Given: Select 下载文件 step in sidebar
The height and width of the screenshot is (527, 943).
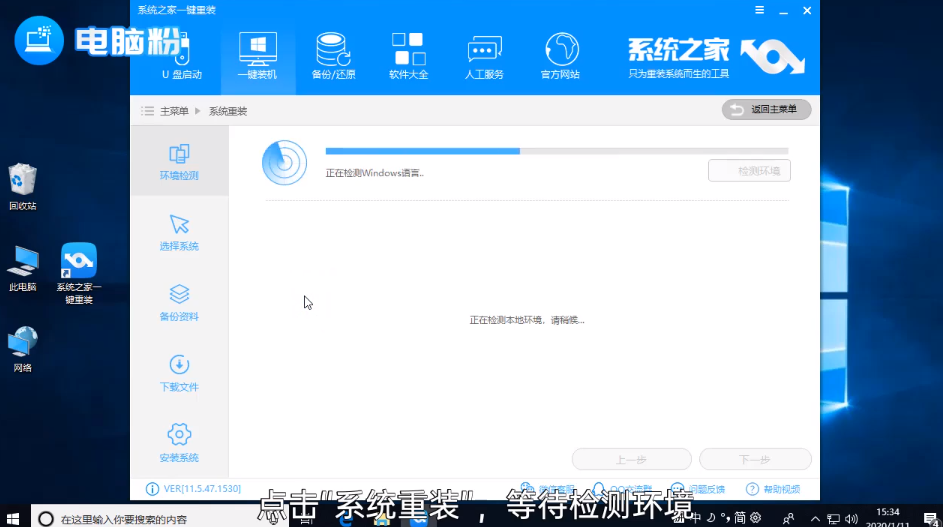Looking at the screenshot, I should pos(179,373).
